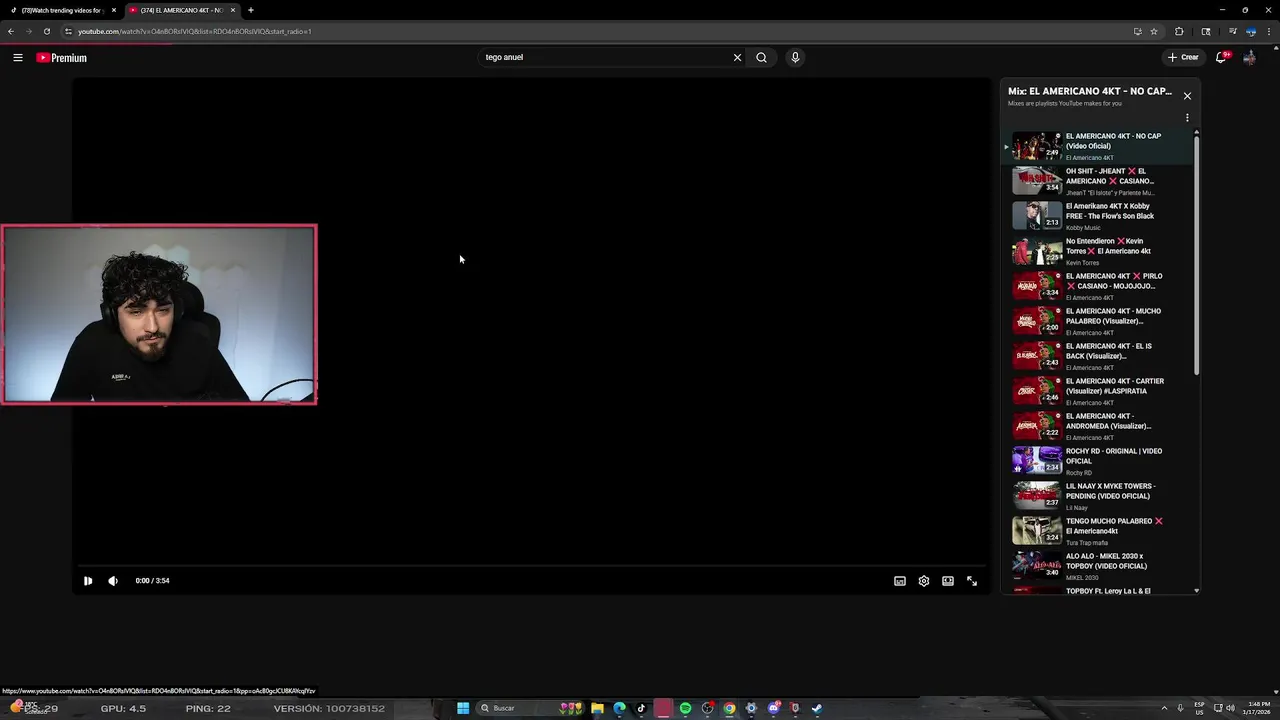
Task: Select 'LIL NAAY X MYKE TOWERS - PENDING'
Action: coord(1097,496)
